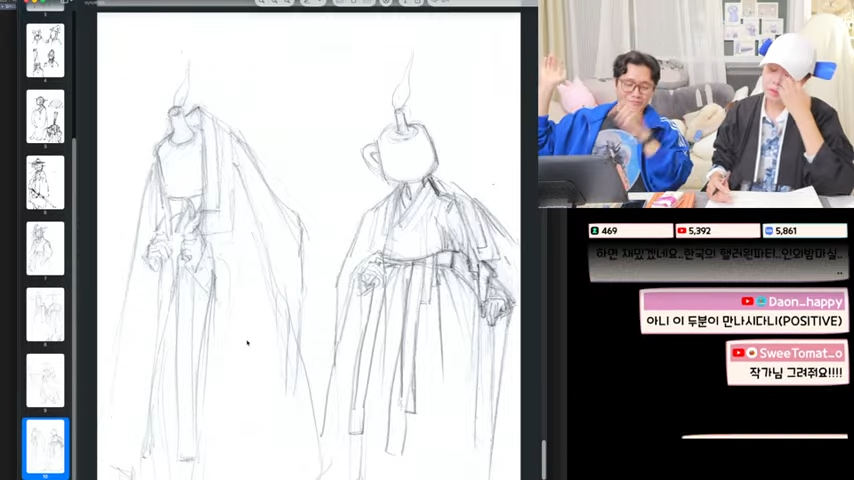854x480 pixels.
Task: Click chat message '작가님 그려줘요!!!!'
Action: click(796, 373)
